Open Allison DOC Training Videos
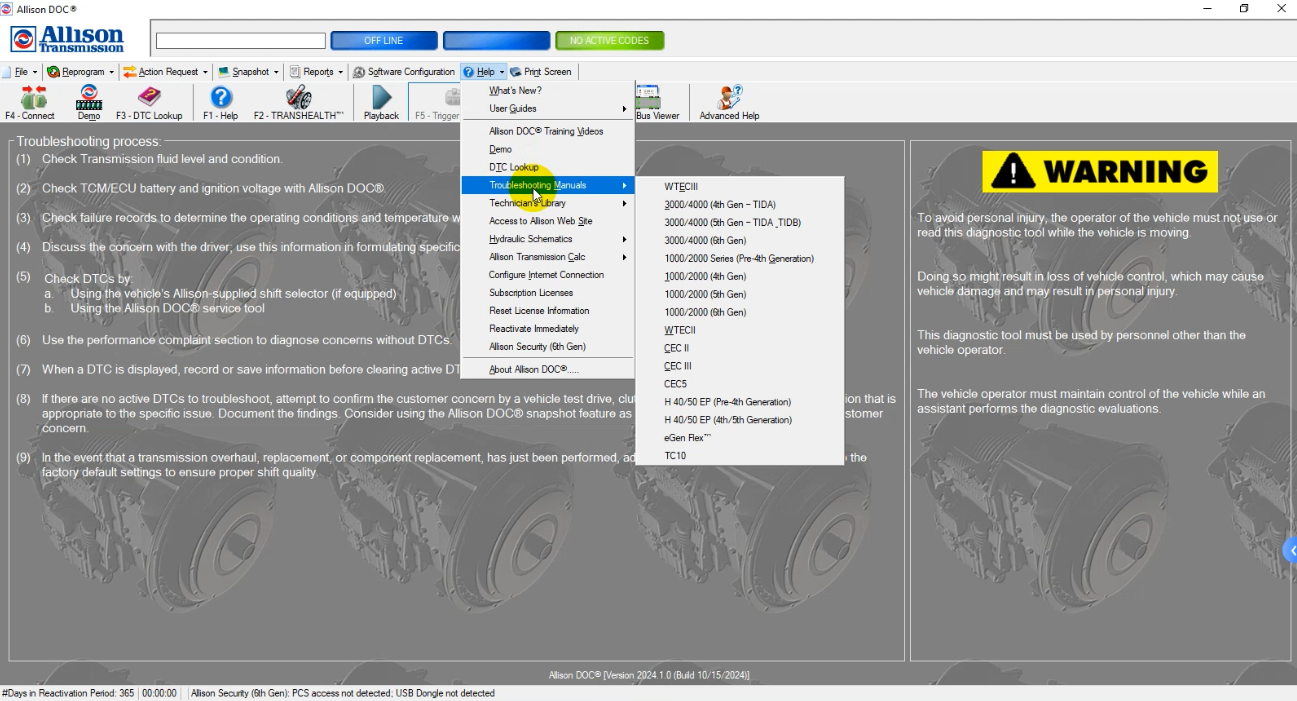Screen dimensions: 1297x701 (547, 131)
